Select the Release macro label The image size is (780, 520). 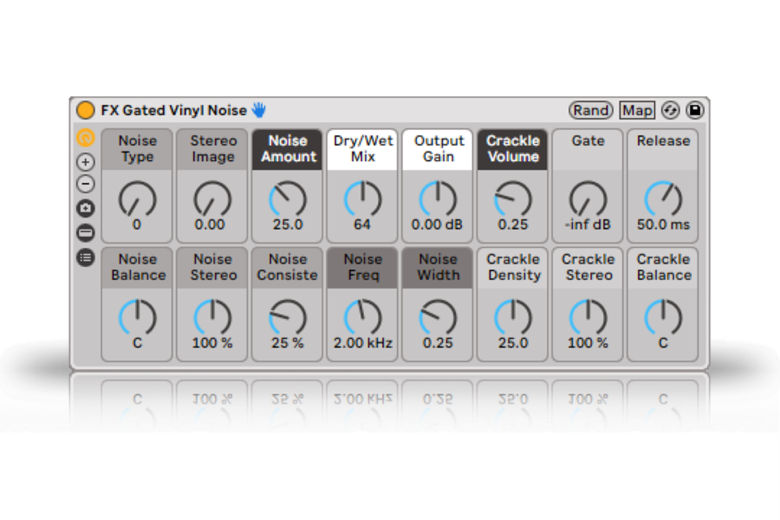click(663, 149)
